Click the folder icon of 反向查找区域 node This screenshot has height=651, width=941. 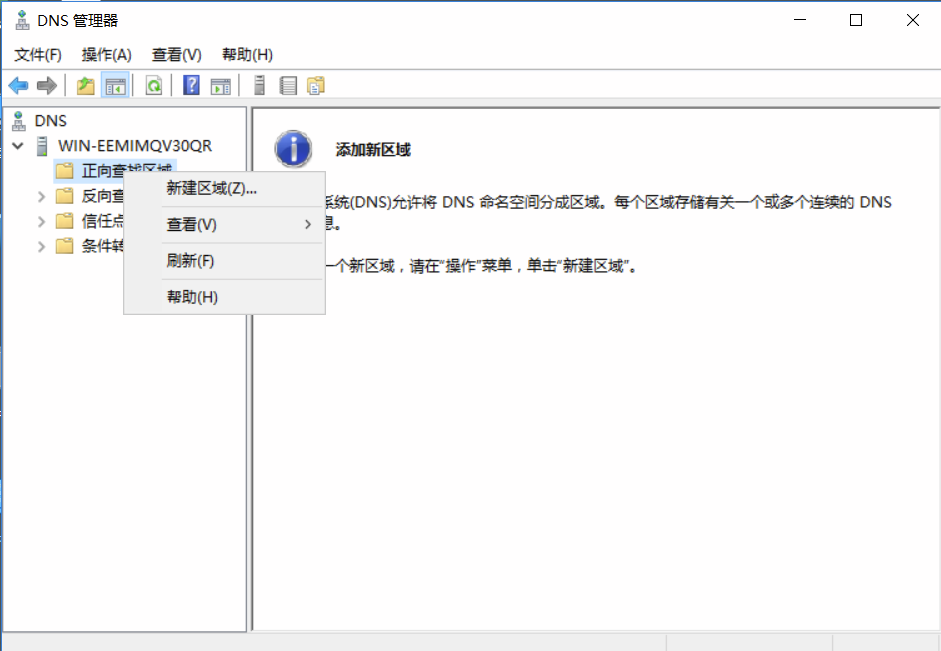(x=64, y=196)
